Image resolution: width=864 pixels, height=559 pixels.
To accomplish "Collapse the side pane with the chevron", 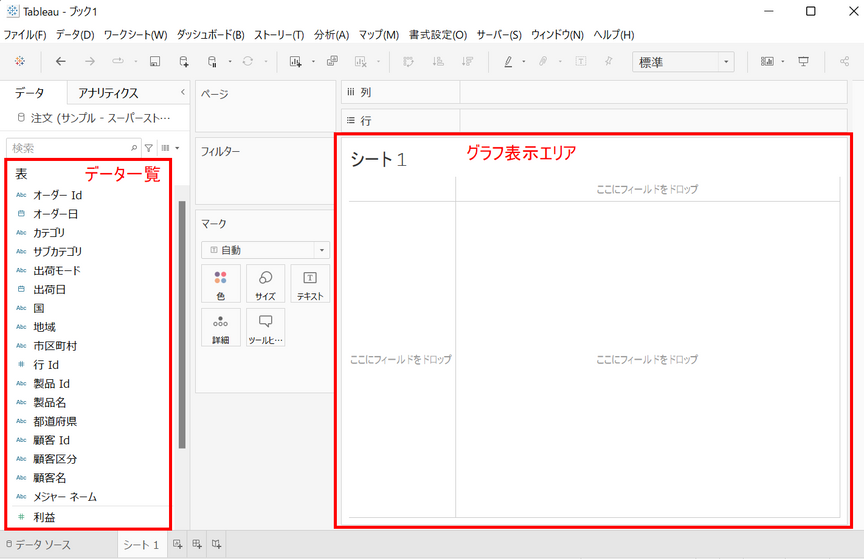I will [x=183, y=92].
